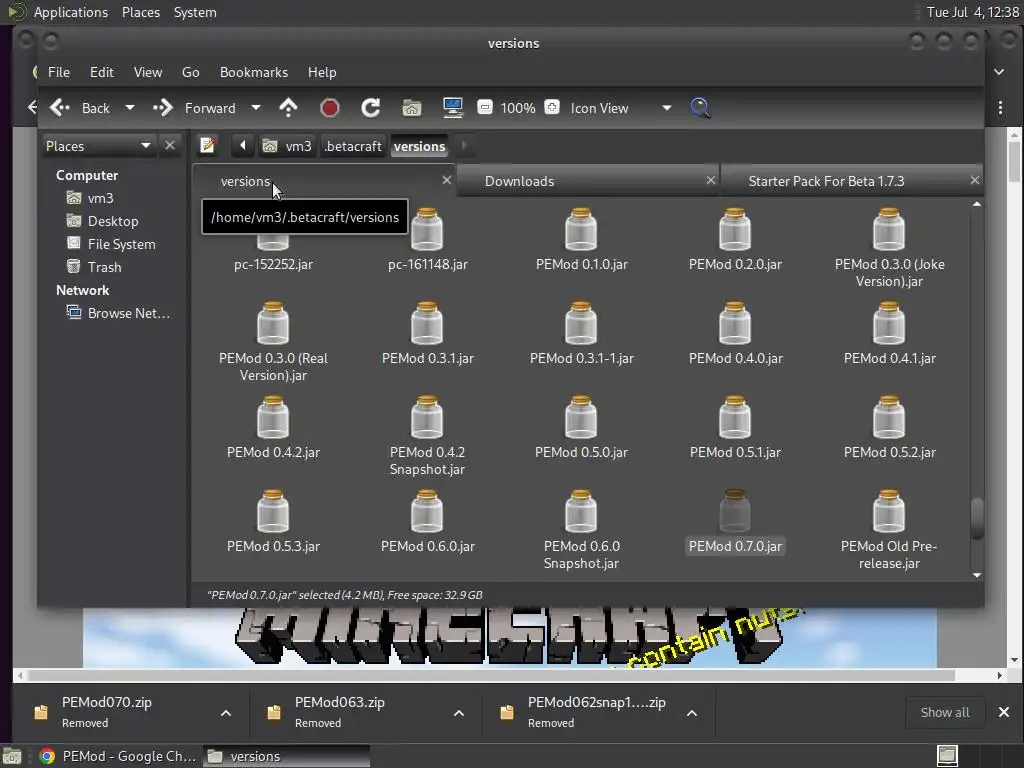Screen dimensions: 1024x768
Task: Click Show all downloads button
Action: (944, 712)
